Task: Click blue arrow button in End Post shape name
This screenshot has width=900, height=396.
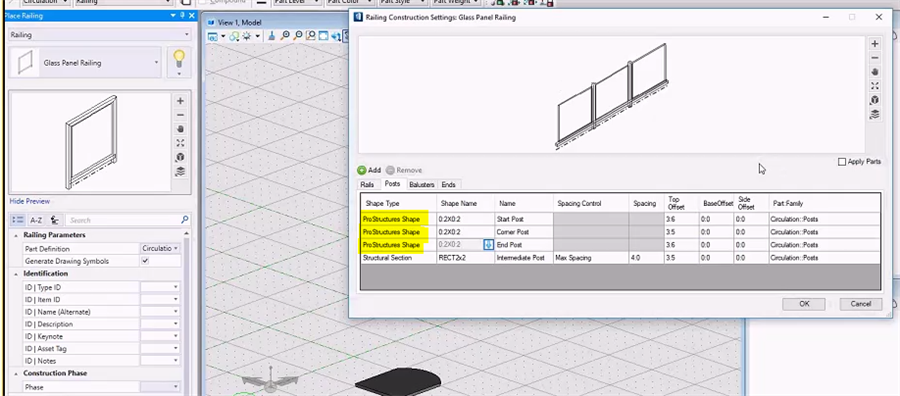Action: click(488, 245)
